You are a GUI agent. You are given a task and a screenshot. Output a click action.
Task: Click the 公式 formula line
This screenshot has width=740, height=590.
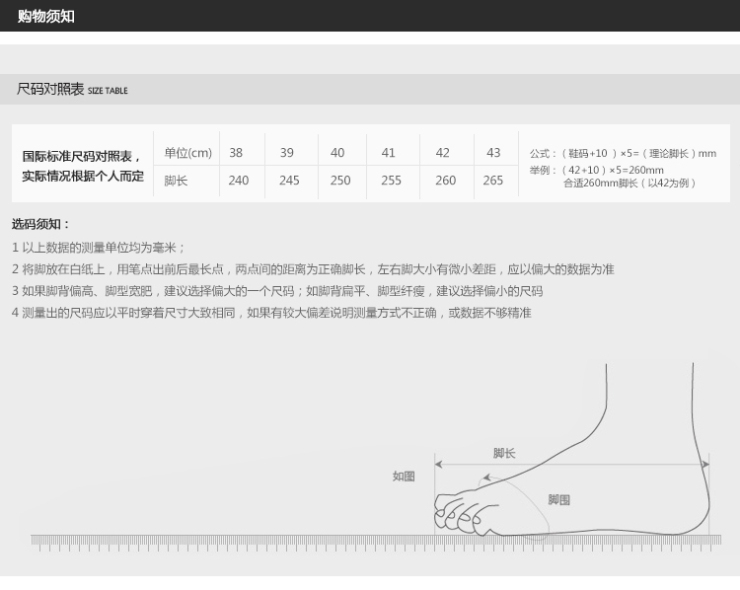623,153
